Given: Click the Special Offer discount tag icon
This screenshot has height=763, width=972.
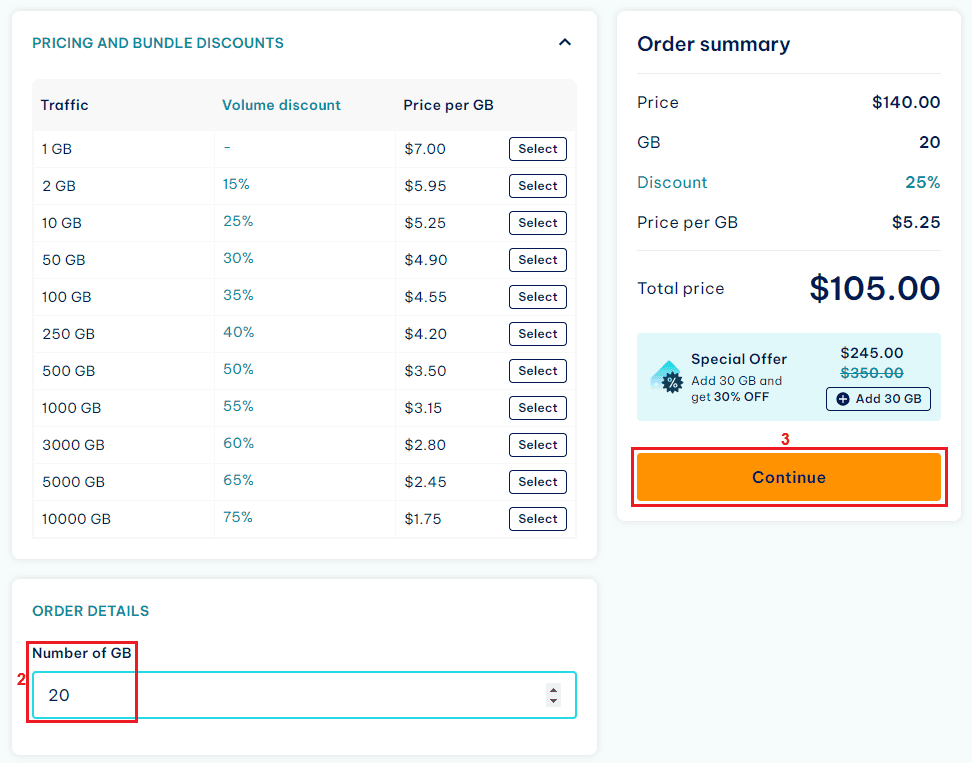Looking at the screenshot, I should click(x=667, y=378).
